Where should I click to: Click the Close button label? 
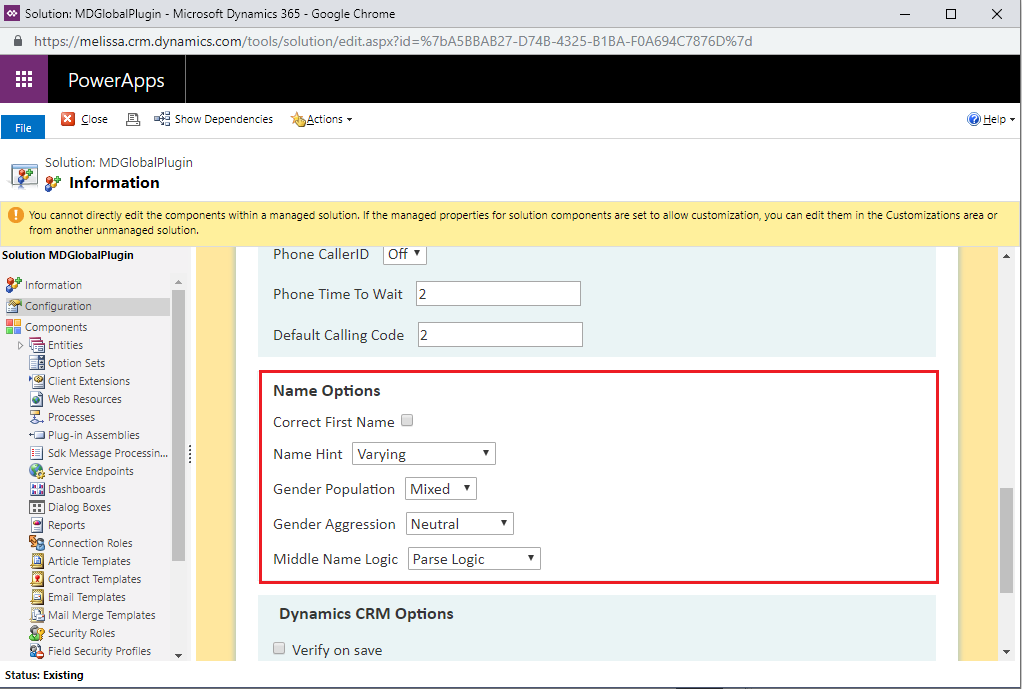[x=95, y=119]
